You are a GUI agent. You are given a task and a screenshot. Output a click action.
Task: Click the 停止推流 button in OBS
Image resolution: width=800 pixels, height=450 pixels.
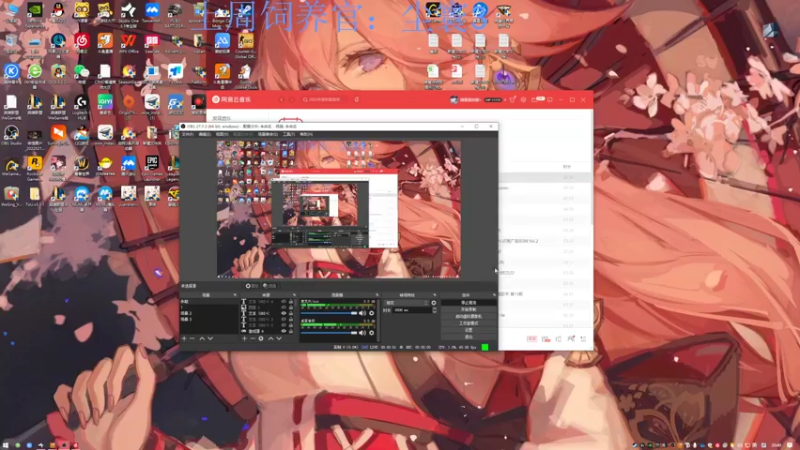point(469,303)
